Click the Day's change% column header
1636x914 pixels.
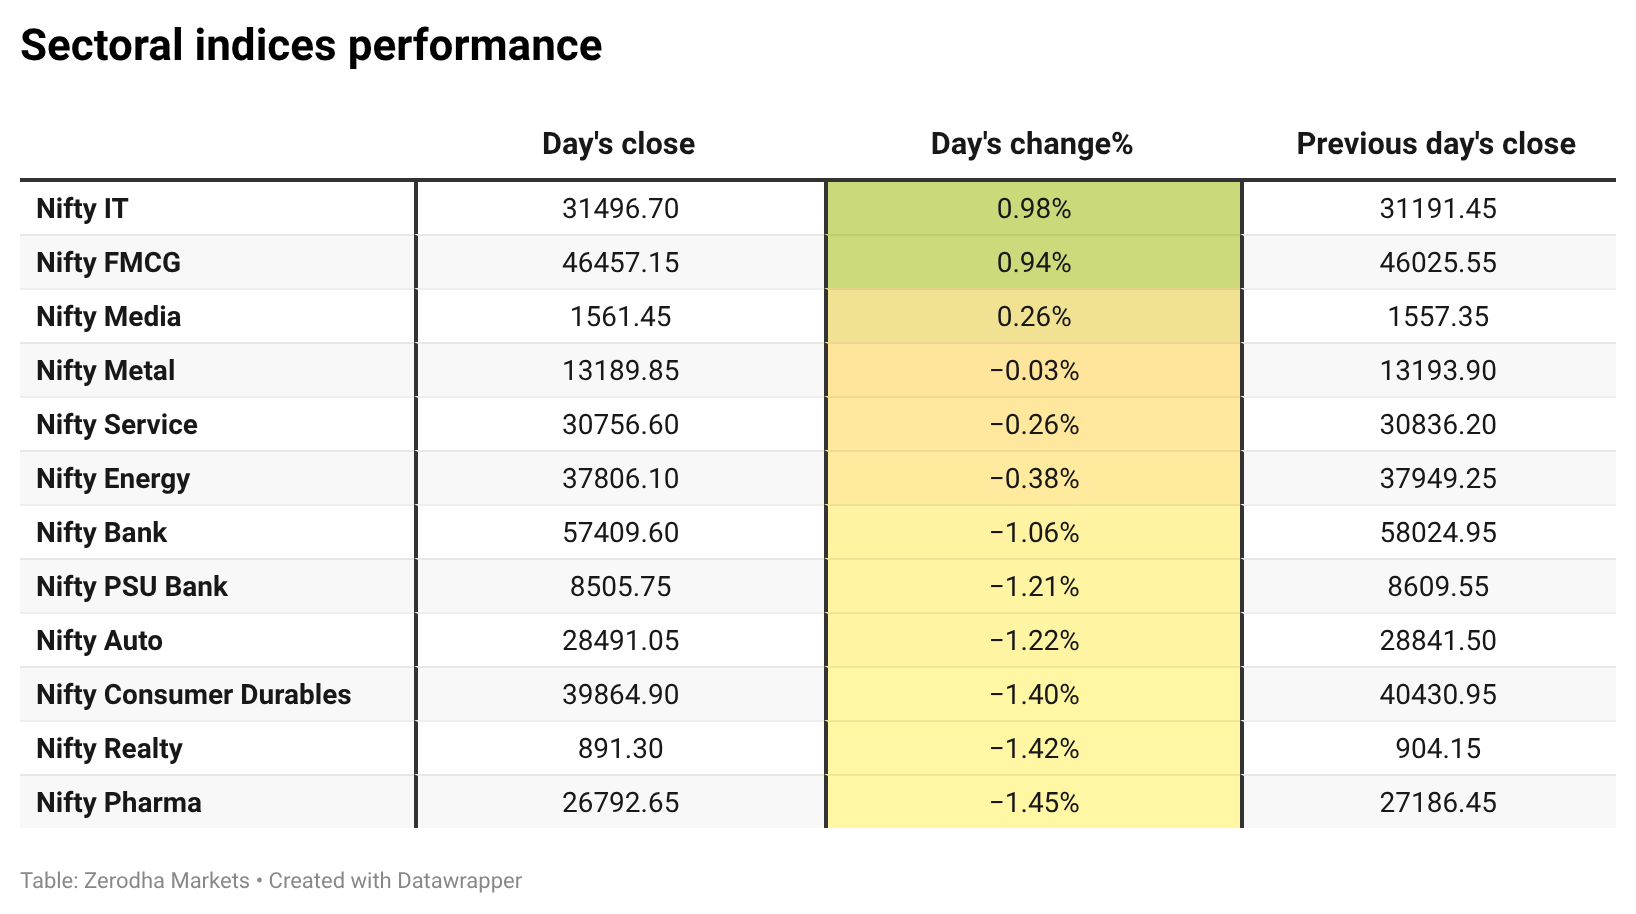point(1032,144)
